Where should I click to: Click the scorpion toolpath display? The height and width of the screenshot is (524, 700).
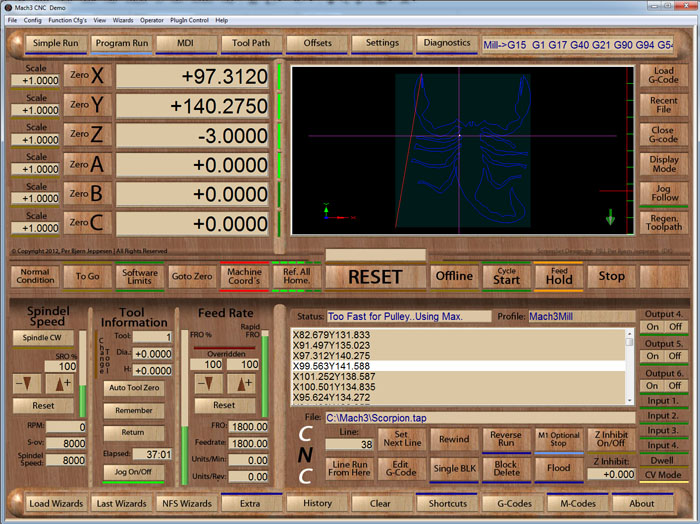462,150
